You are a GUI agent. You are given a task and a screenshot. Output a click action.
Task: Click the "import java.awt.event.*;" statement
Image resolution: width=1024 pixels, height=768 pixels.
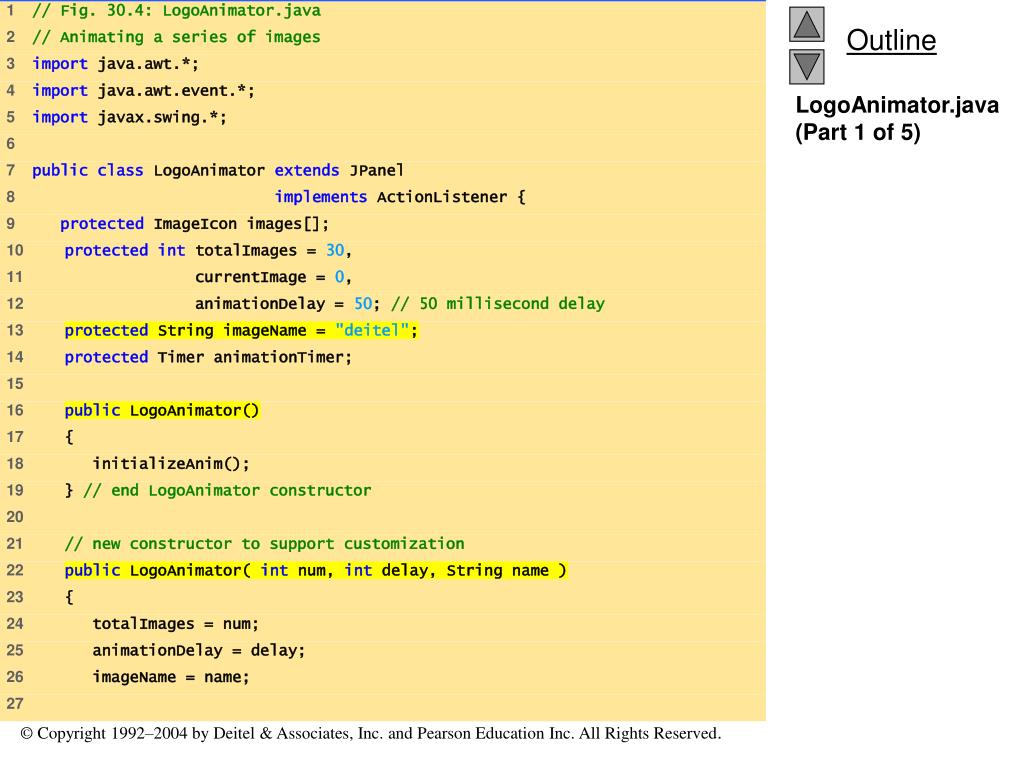(x=143, y=90)
